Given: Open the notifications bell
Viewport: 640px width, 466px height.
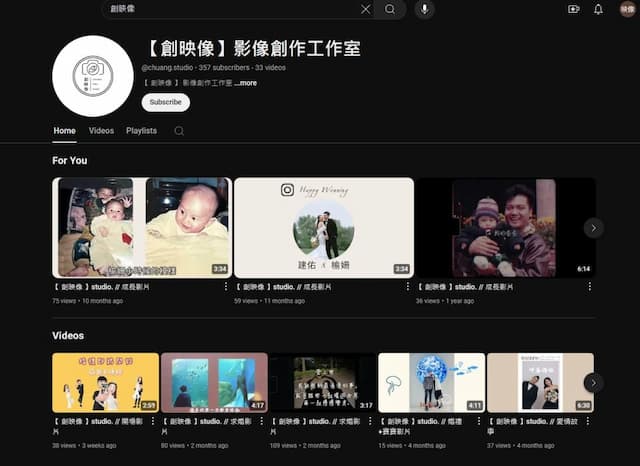Looking at the screenshot, I should point(598,9).
